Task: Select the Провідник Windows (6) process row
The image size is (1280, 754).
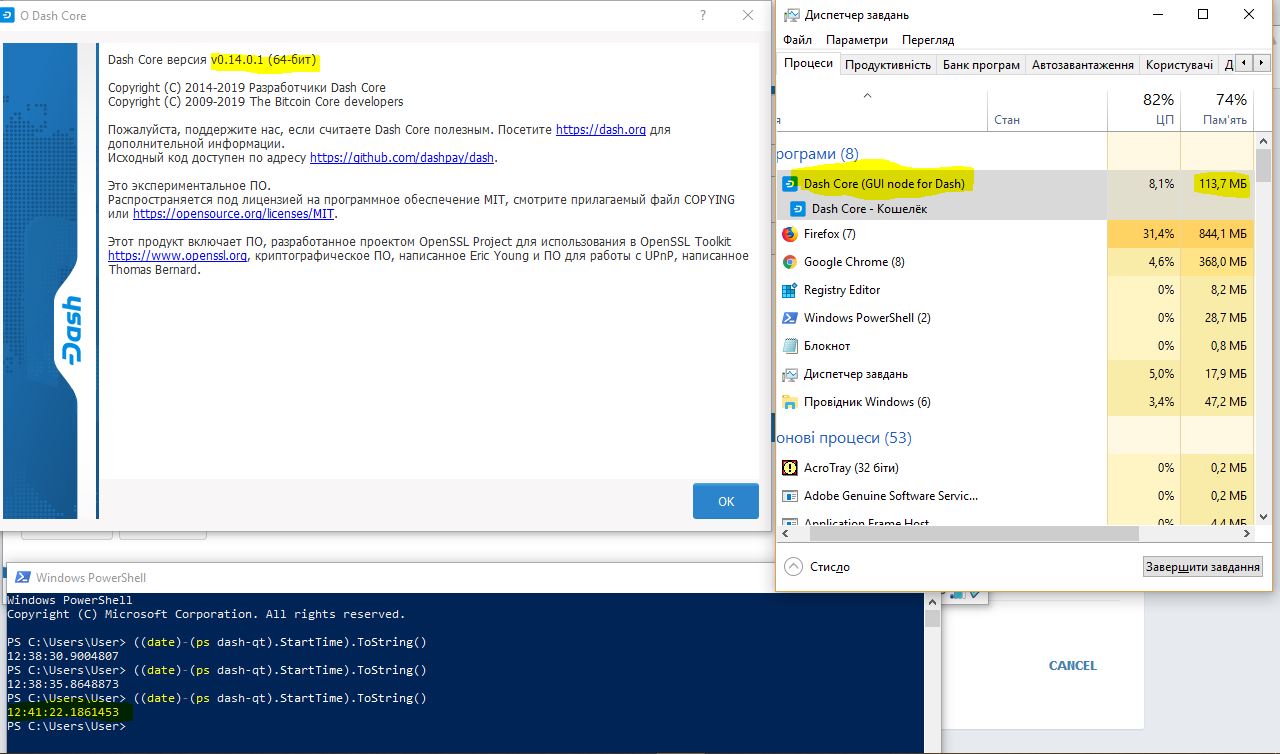Action: coord(1015,402)
